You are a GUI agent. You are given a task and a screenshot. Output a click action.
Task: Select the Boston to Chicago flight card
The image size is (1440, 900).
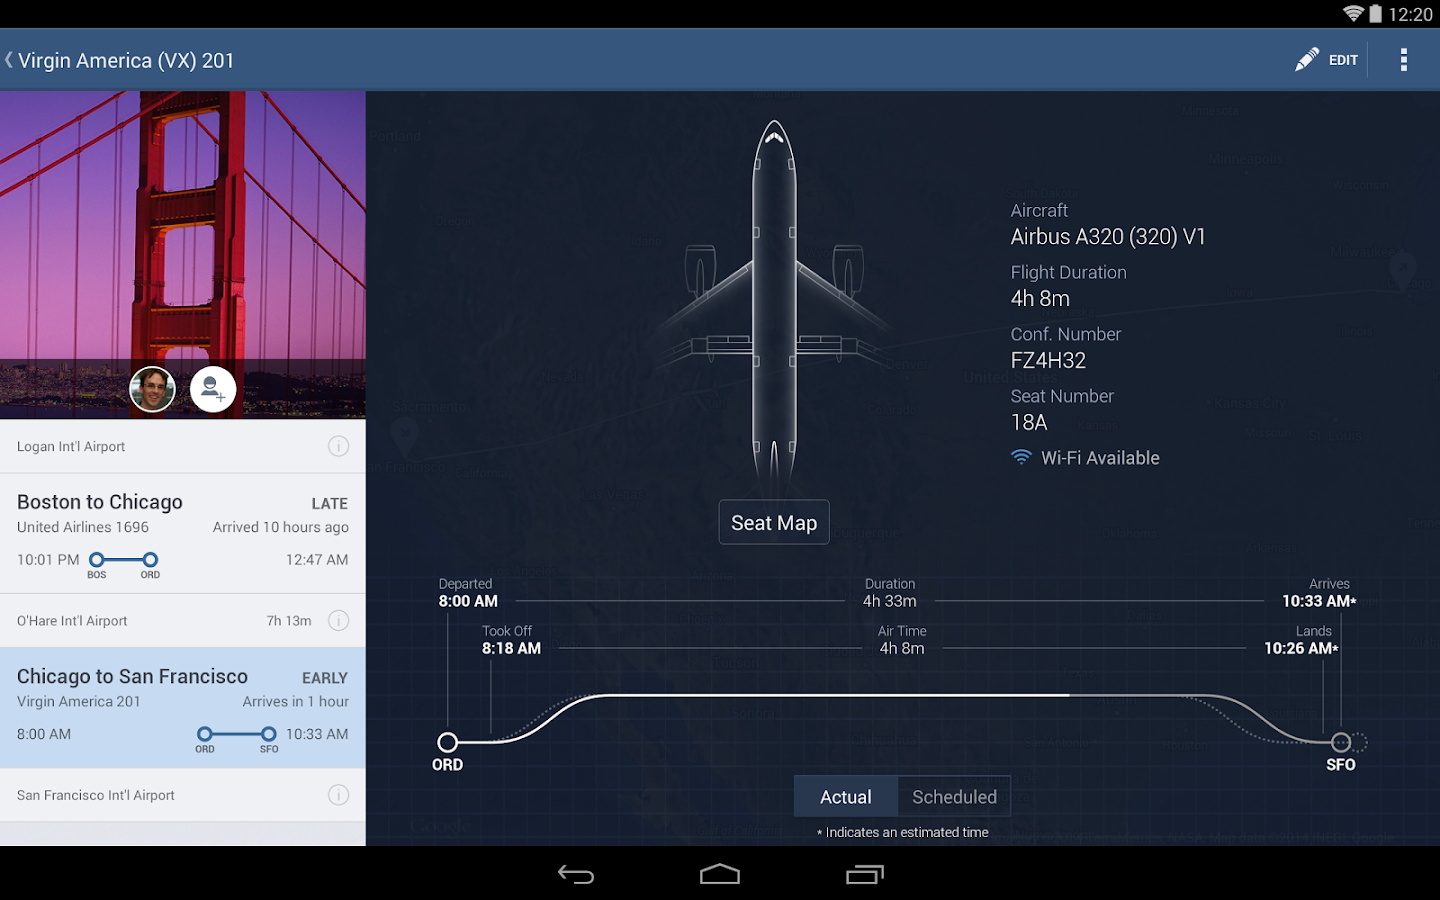click(x=183, y=534)
